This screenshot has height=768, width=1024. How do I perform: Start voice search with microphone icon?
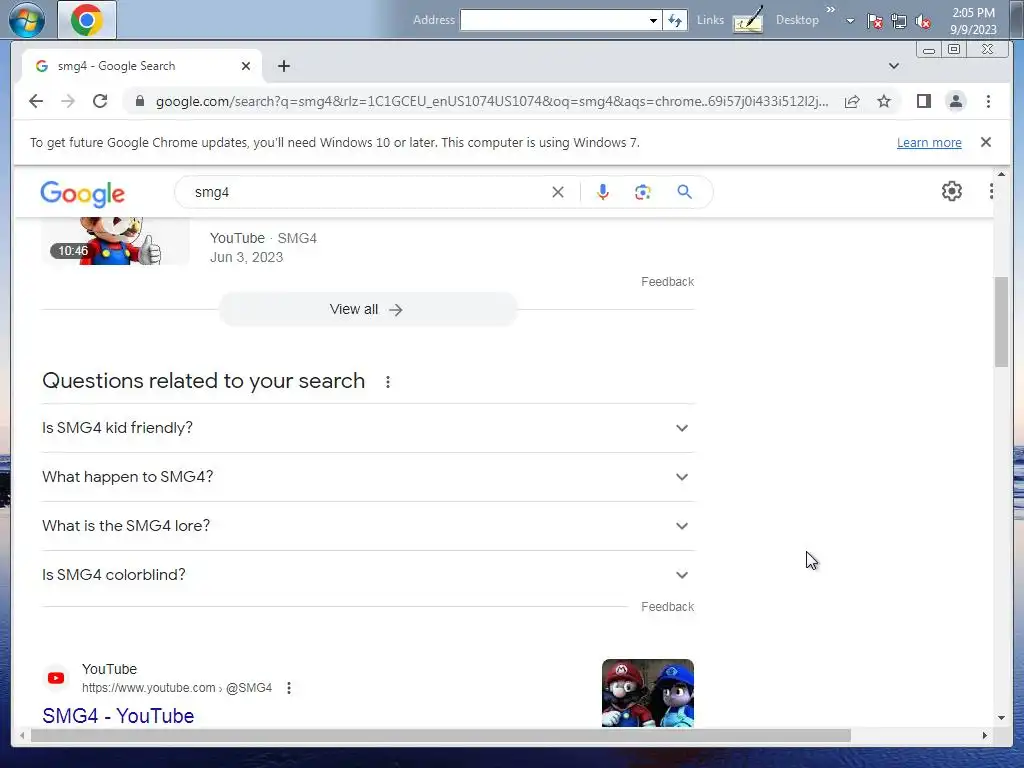603,192
